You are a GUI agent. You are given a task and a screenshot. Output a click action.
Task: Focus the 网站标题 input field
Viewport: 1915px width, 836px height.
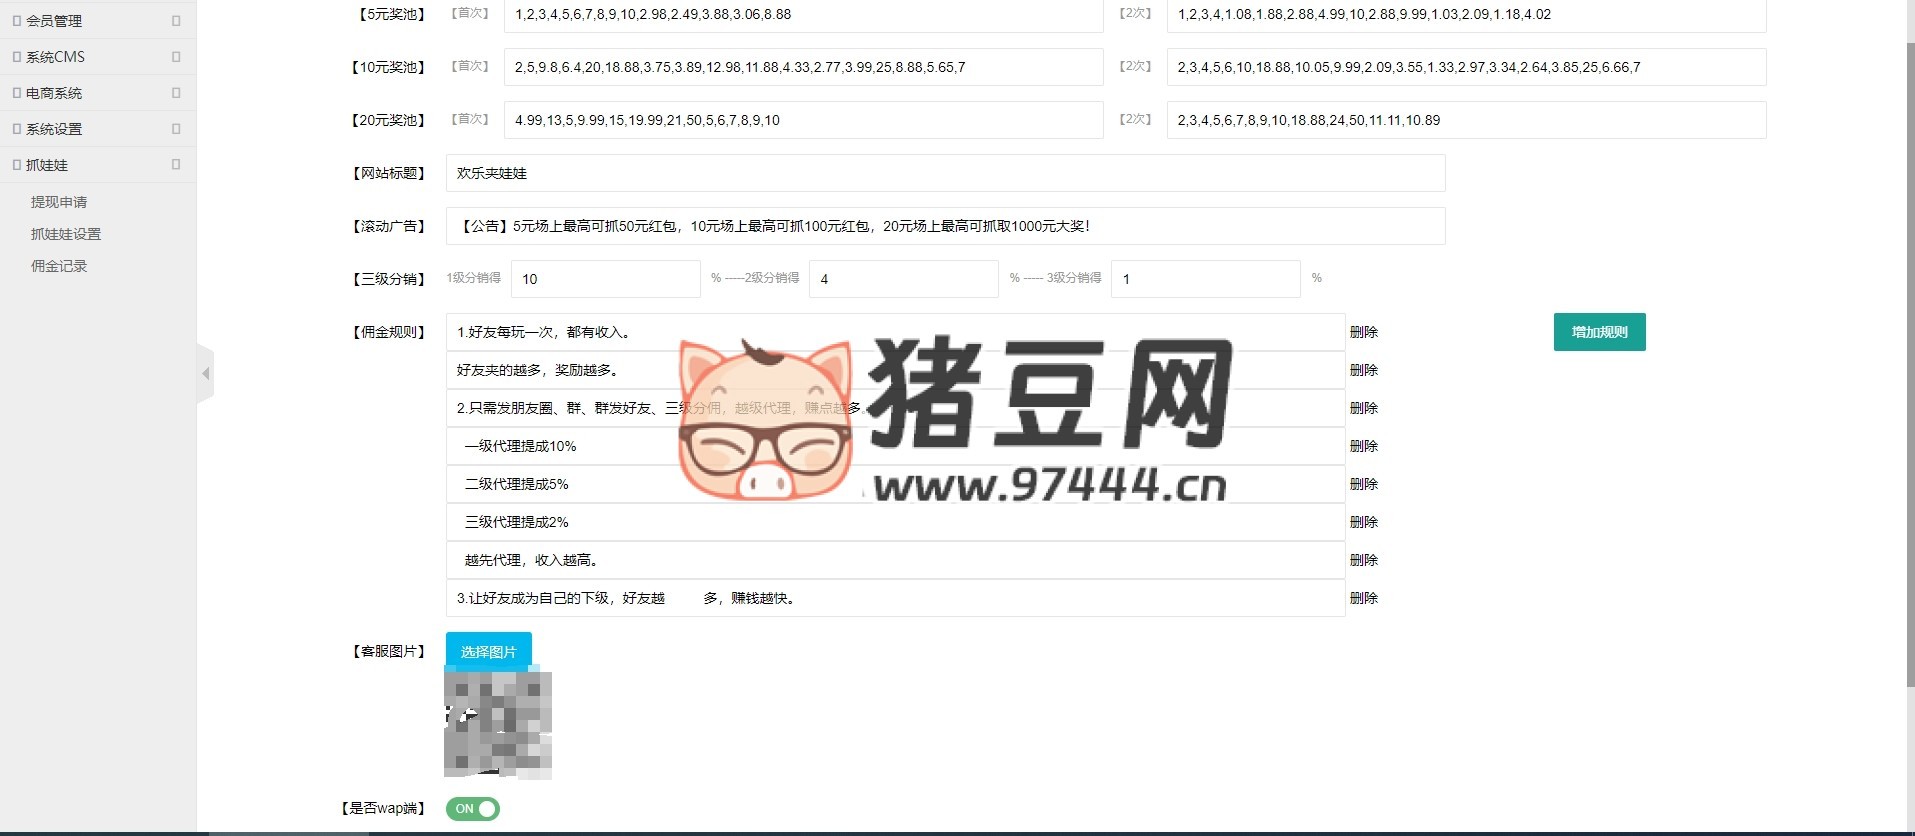click(945, 173)
